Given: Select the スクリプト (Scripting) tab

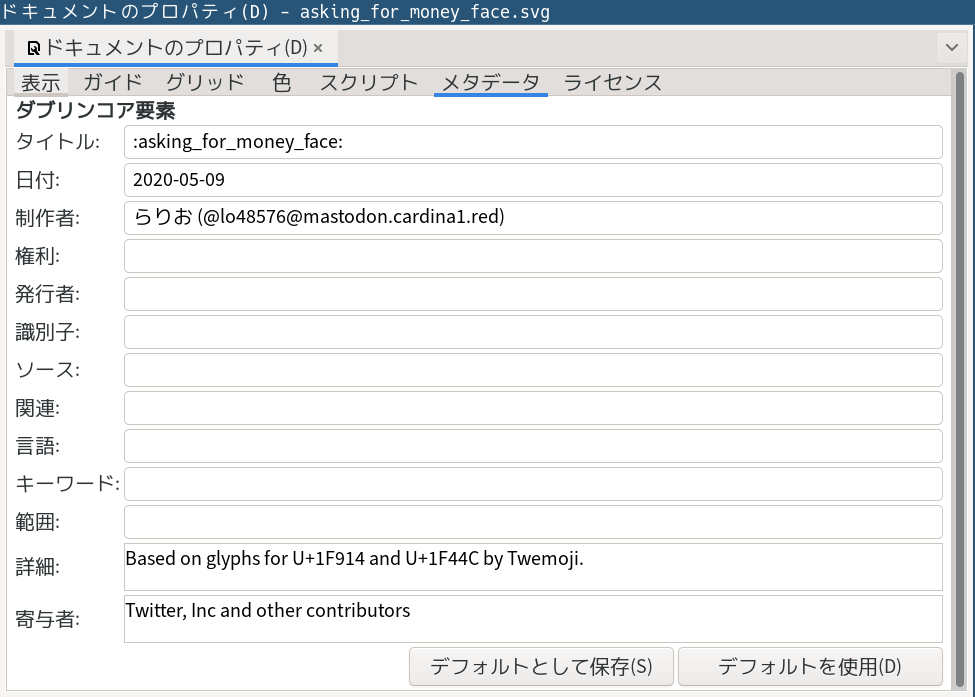Looking at the screenshot, I should [367, 83].
